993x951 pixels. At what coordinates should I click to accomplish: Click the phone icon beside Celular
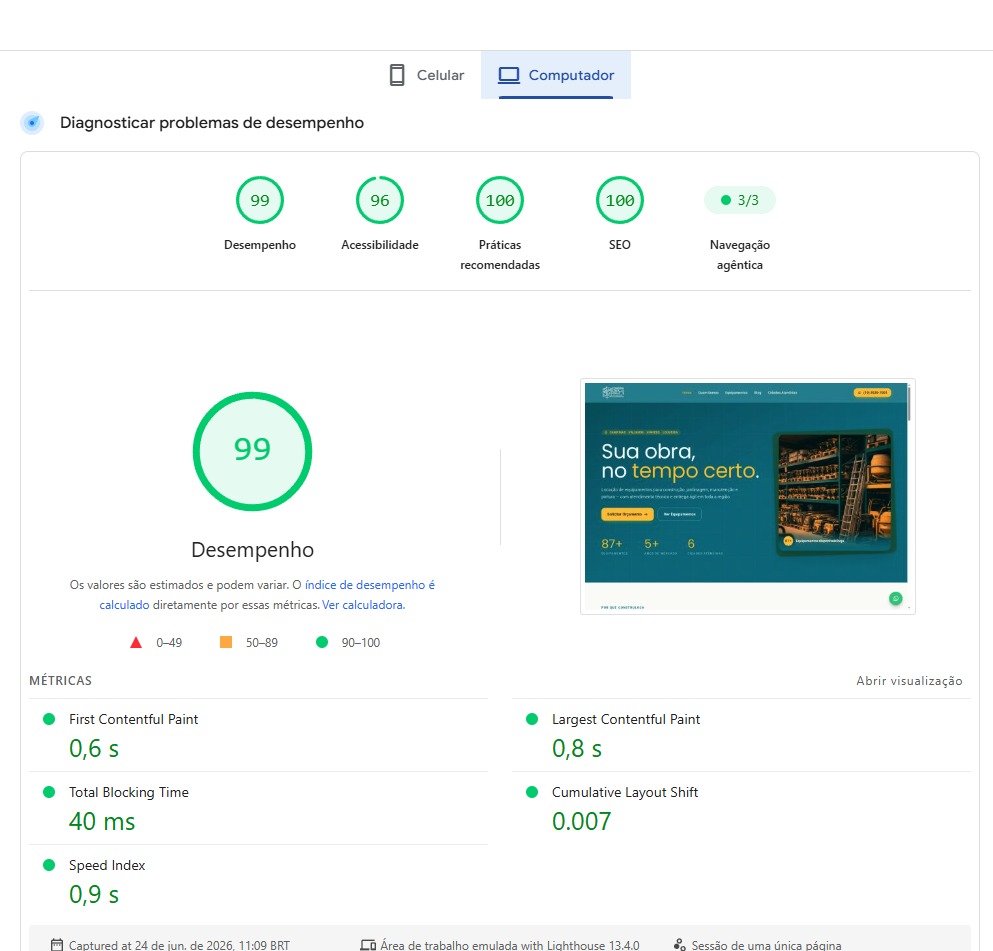coord(397,75)
